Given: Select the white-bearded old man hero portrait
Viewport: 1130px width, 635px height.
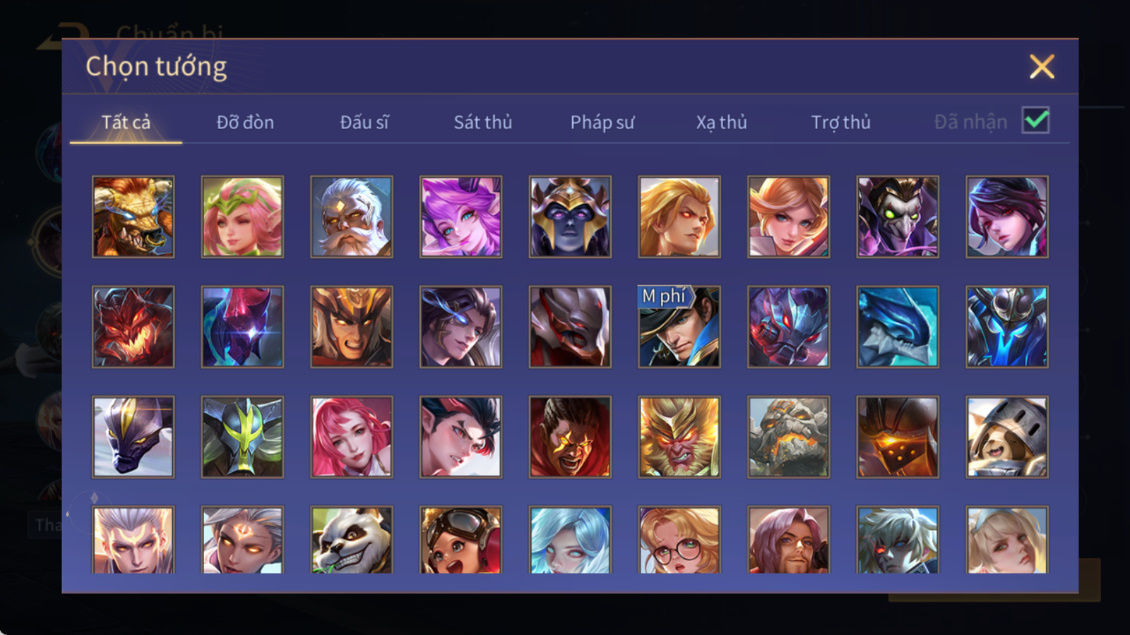Looking at the screenshot, I should [x=352, y=217].
